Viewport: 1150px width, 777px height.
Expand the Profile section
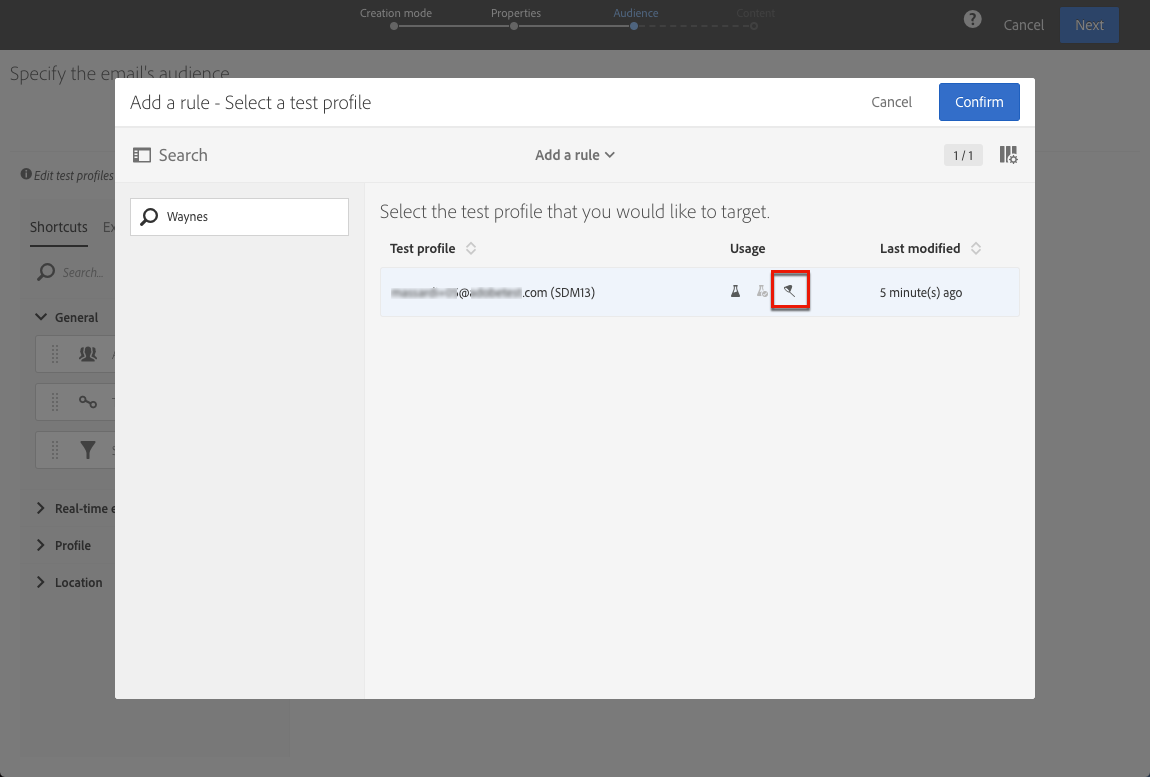(41, 545)
